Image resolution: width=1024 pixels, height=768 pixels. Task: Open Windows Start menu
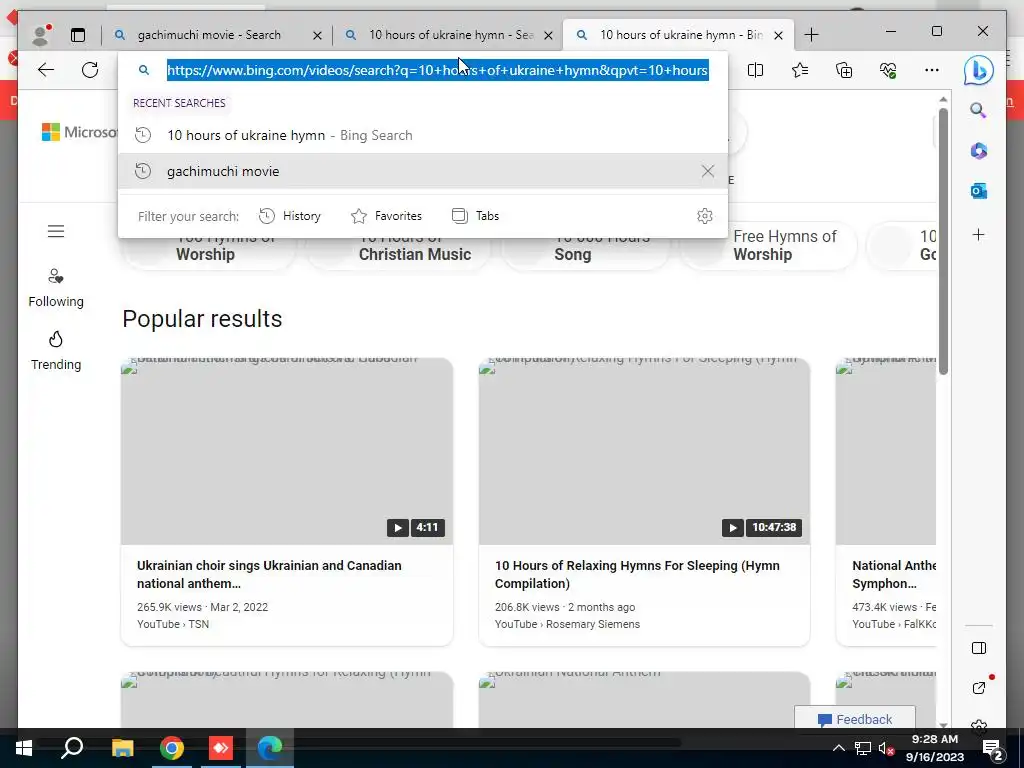pyautogui.click(x=24, y=748)
